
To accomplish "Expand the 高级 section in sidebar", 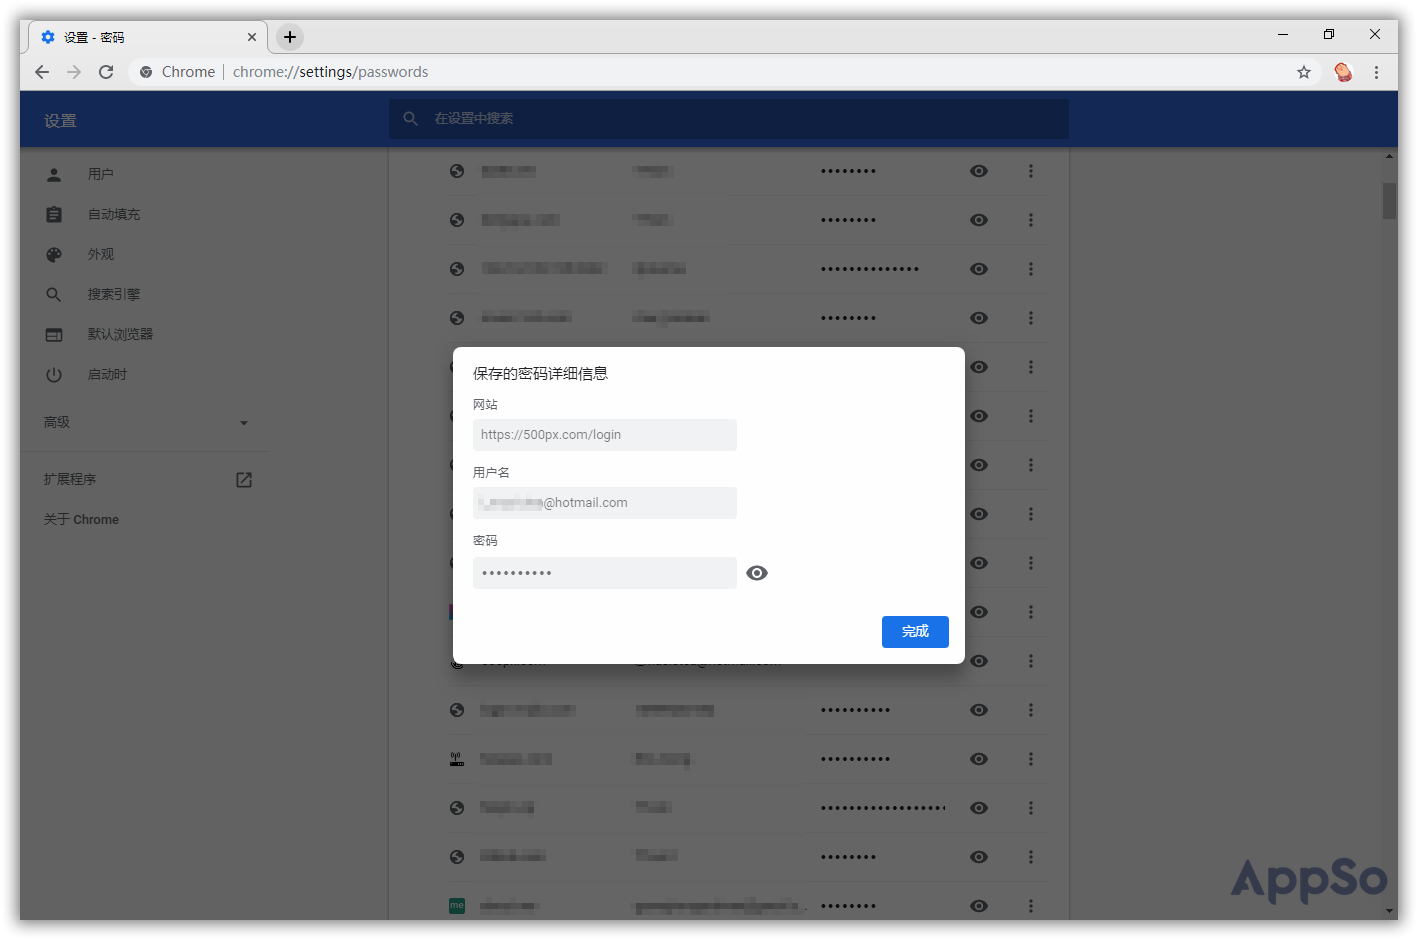I will pyautogui.click(x=146, y=422).
